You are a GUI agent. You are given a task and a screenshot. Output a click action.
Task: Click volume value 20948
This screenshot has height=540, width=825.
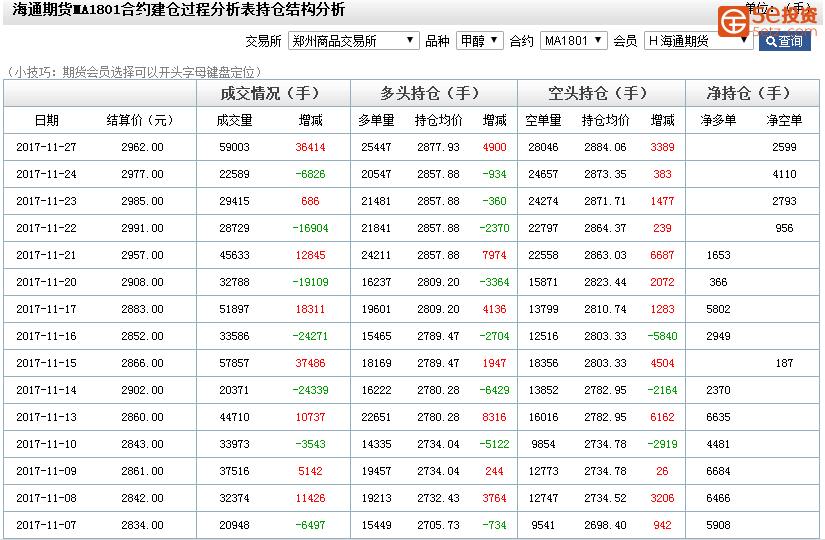(234, 525)
